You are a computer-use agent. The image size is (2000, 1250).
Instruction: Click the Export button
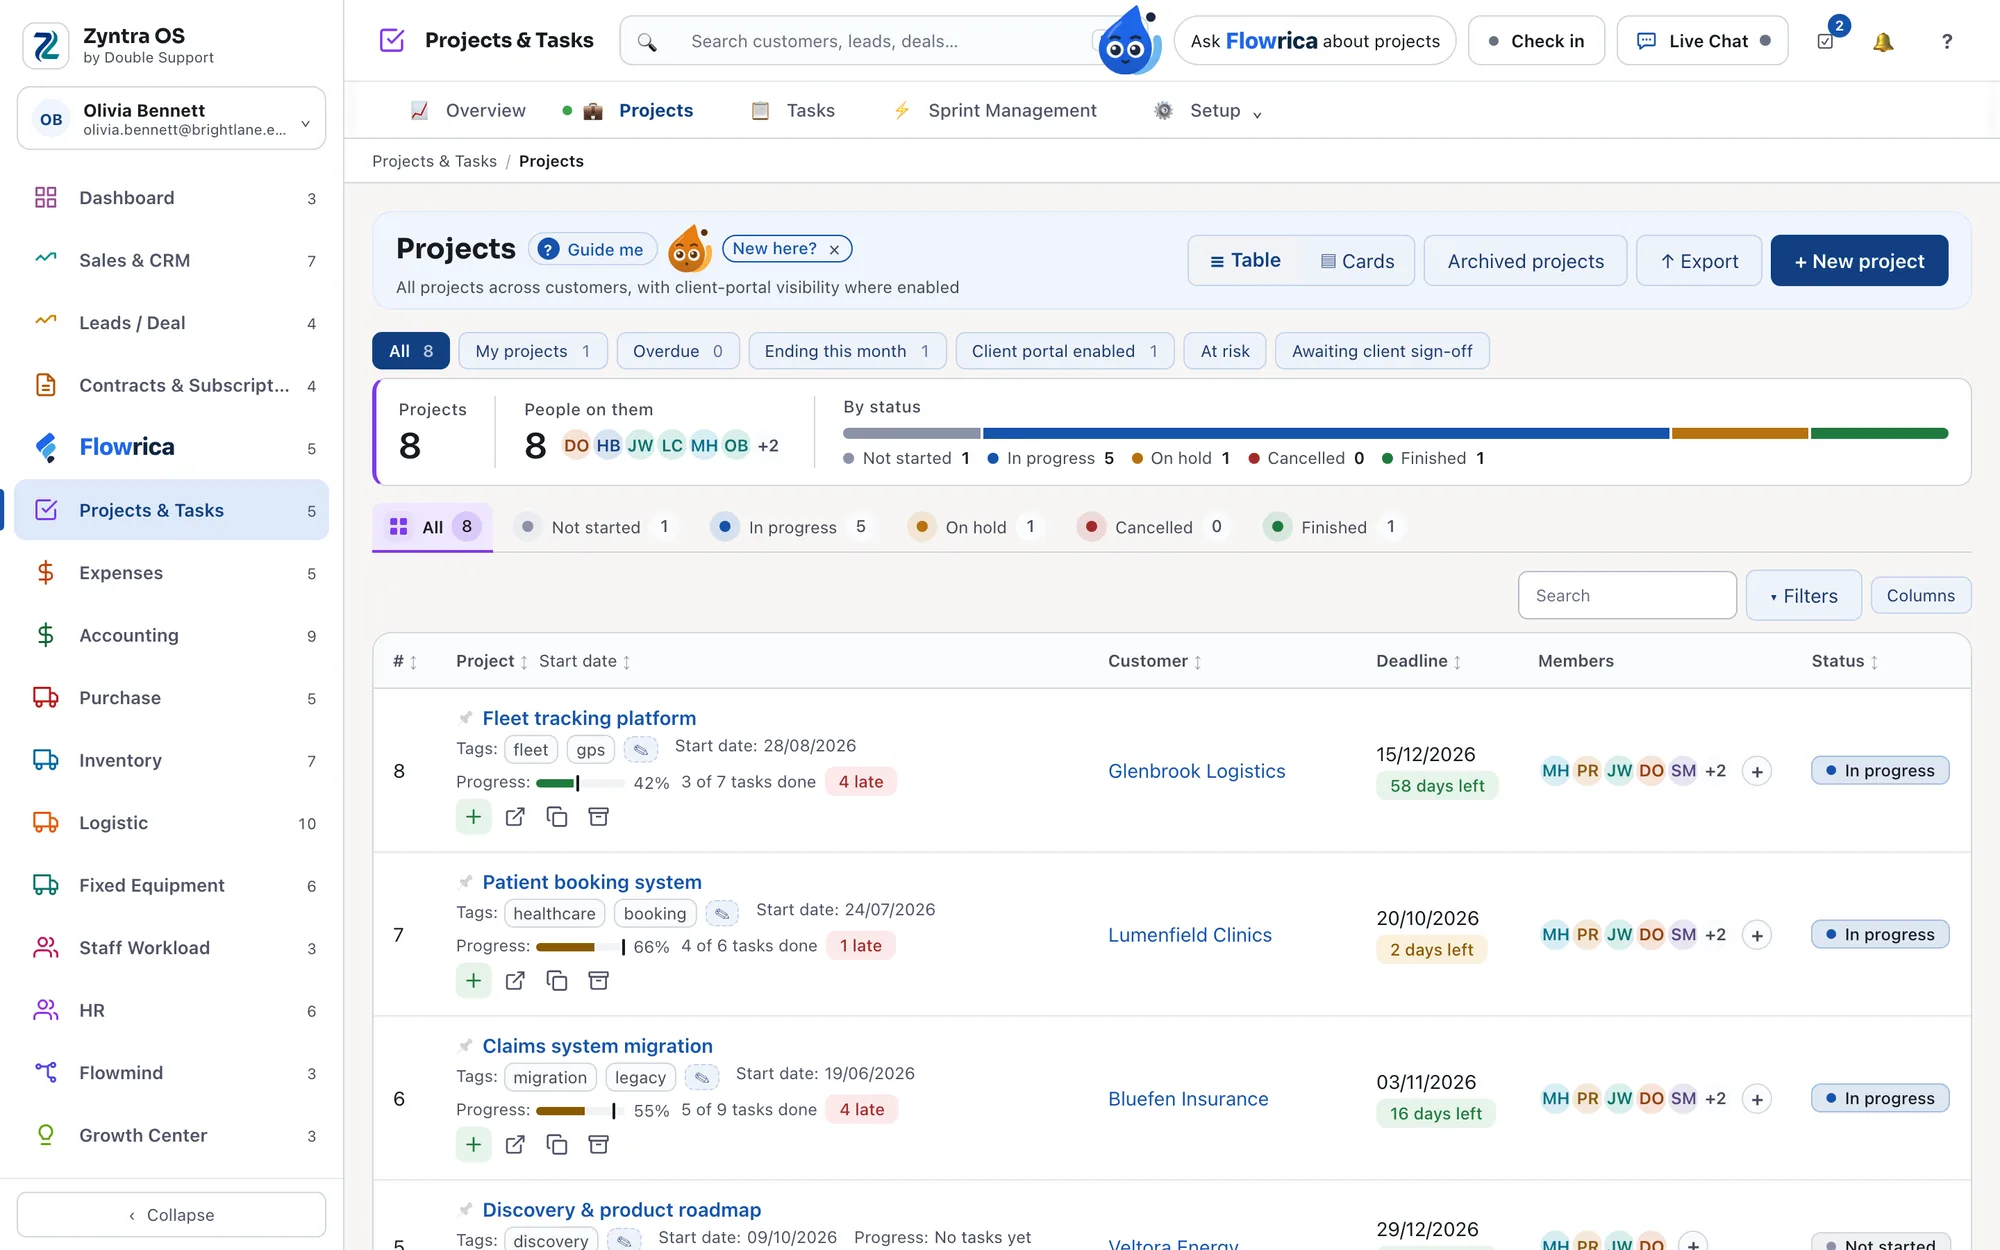tap(1699, 261)
